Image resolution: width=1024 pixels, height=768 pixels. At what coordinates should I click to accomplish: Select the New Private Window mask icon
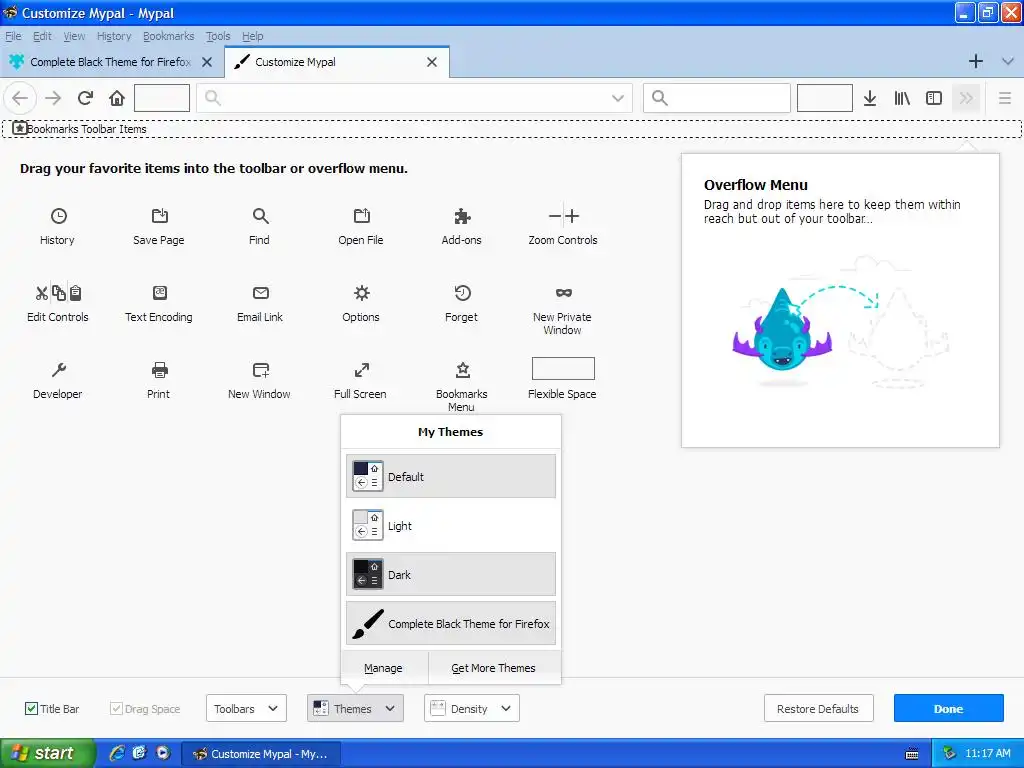tap(563, 293)
